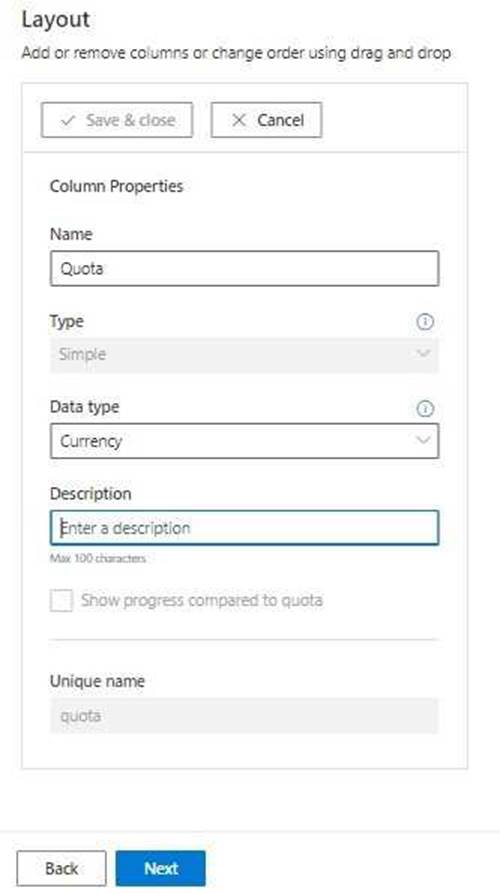Proceed with the blue Next button
The image size is (500, 894).
click(161, 868)
